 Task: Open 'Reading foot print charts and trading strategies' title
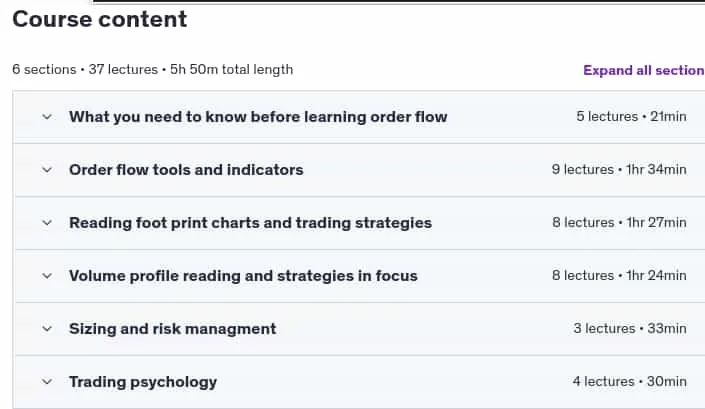click(250, 223)
